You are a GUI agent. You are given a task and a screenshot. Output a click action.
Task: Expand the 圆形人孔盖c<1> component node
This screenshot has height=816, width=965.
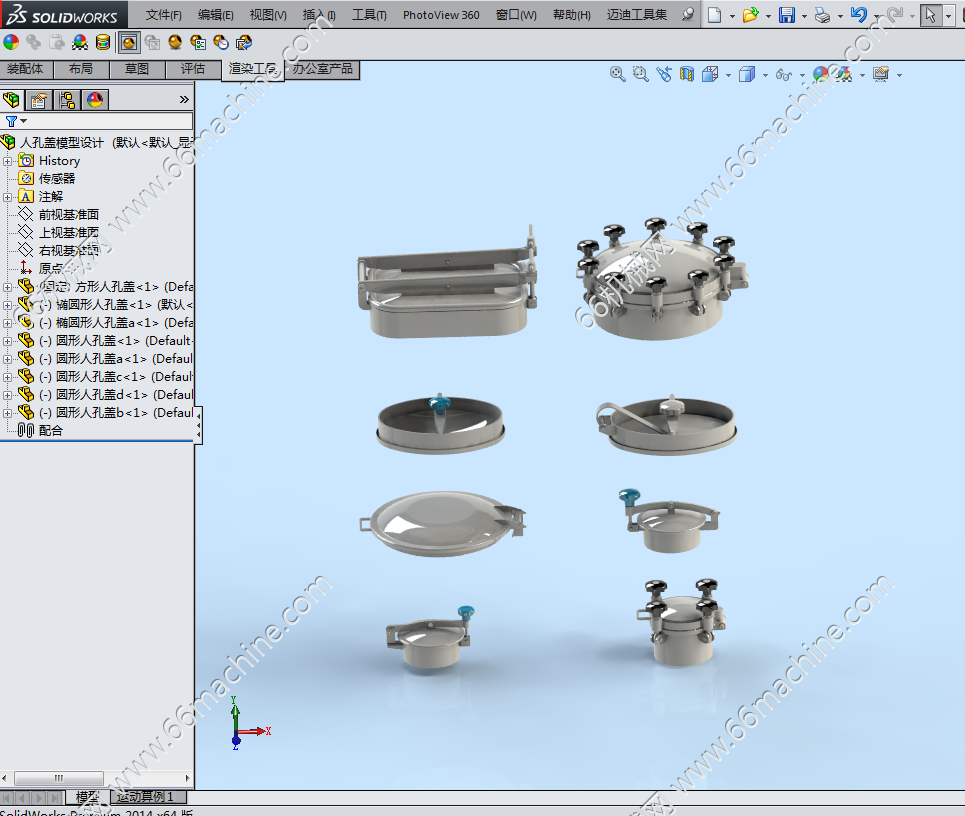[7, 377]
